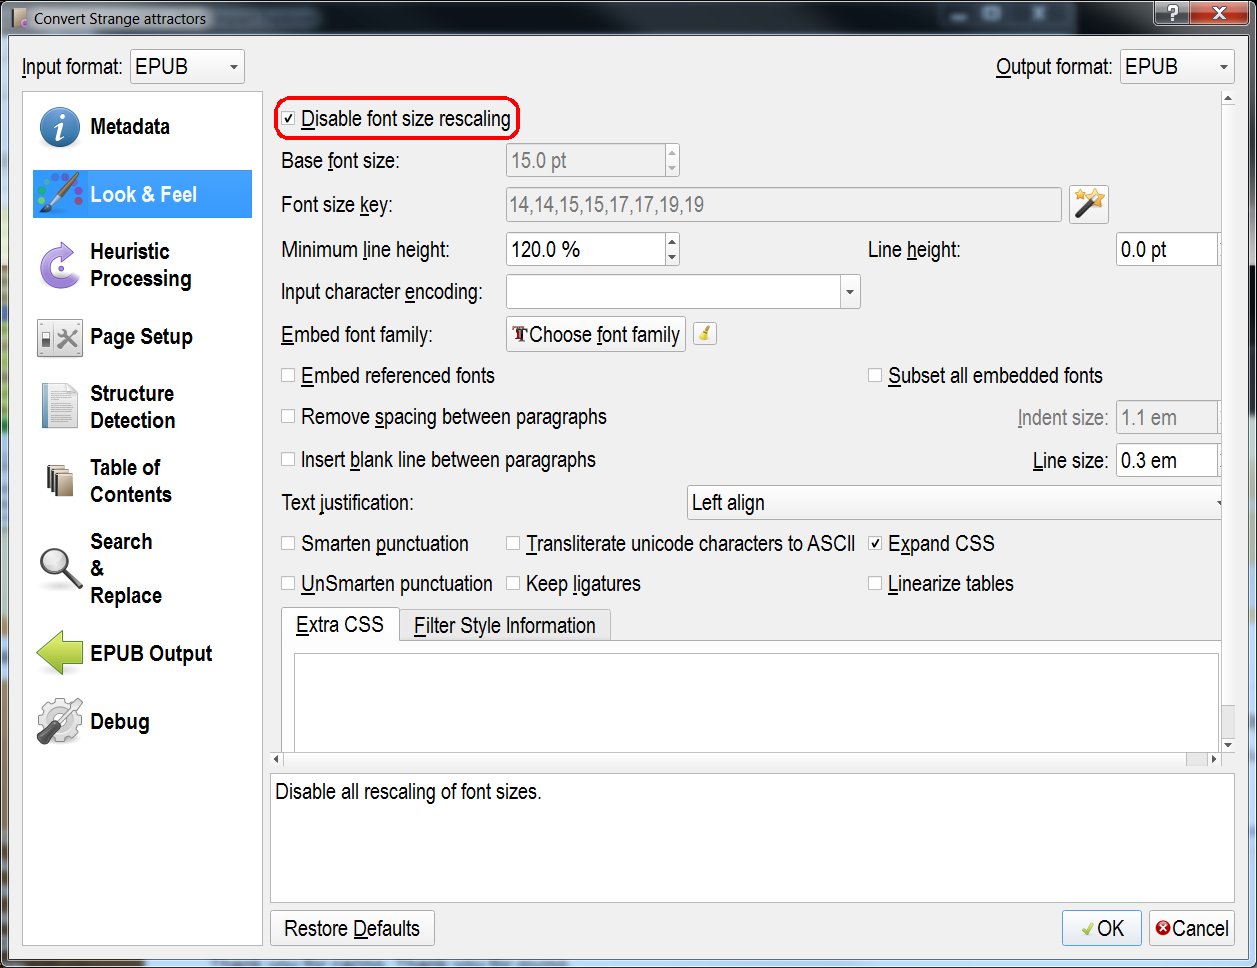Click the horizontal scrollbar right arrow
The height and width of the screenshot is (968, 1257).
(1214, 760)
